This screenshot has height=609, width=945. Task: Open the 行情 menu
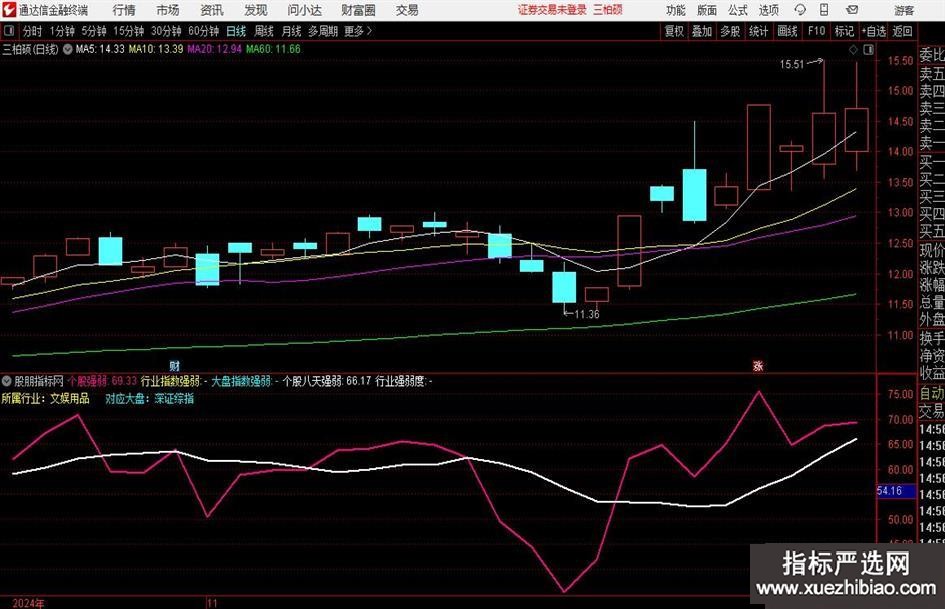coord(124,10)
